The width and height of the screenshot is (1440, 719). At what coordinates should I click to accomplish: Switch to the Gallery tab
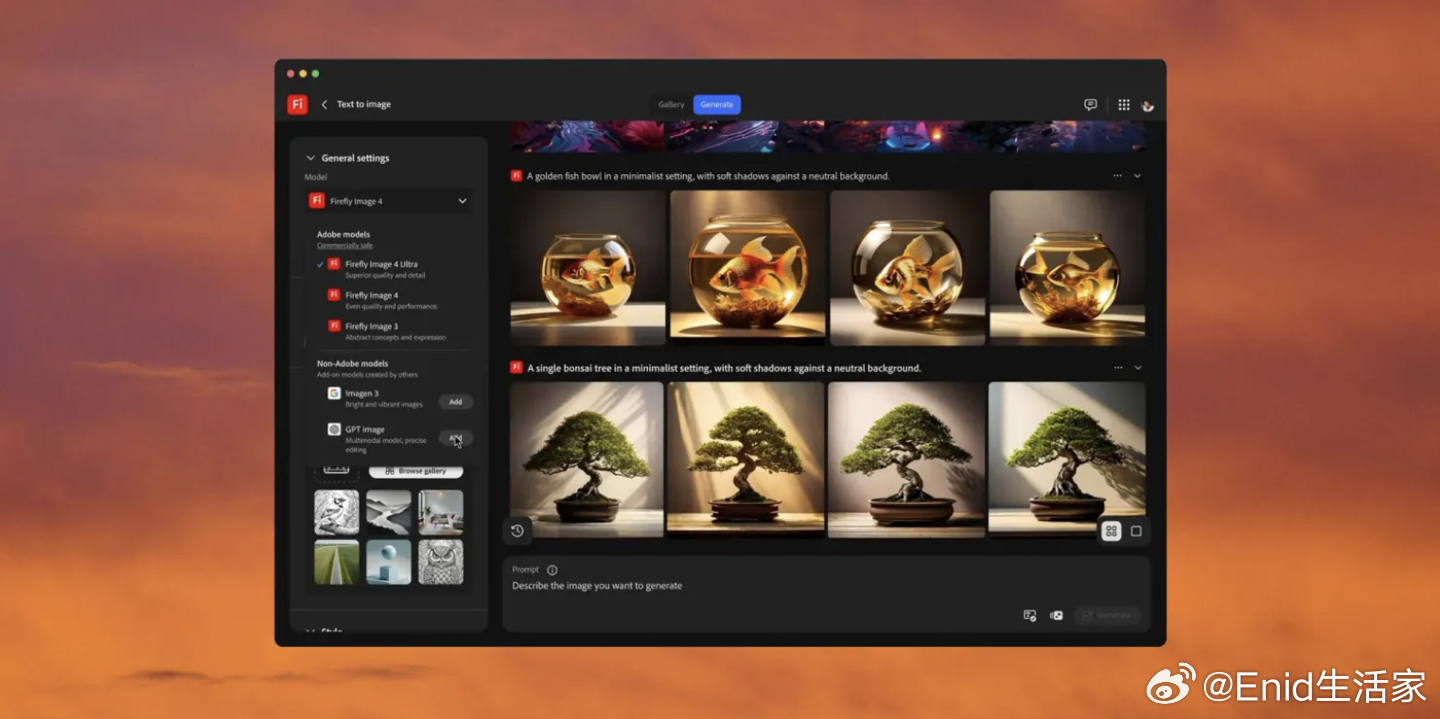coord(671,104)
